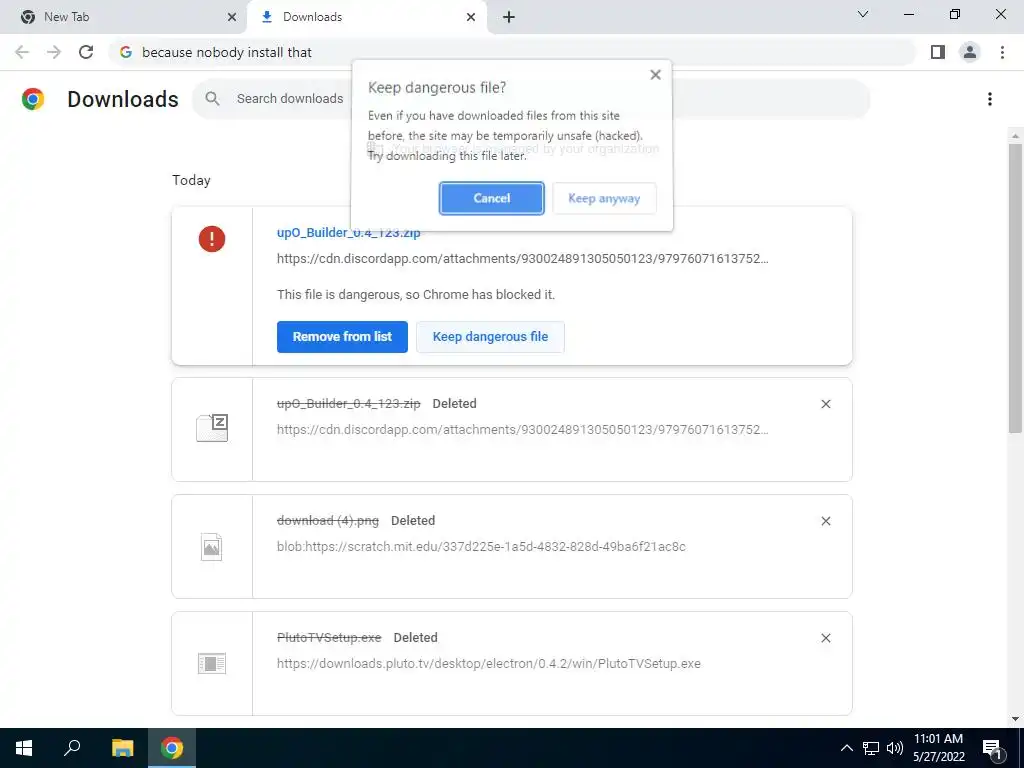Switch to the New Tab tab
Image resolution: width=1024 pixels, height=768 pixels.
124,17
